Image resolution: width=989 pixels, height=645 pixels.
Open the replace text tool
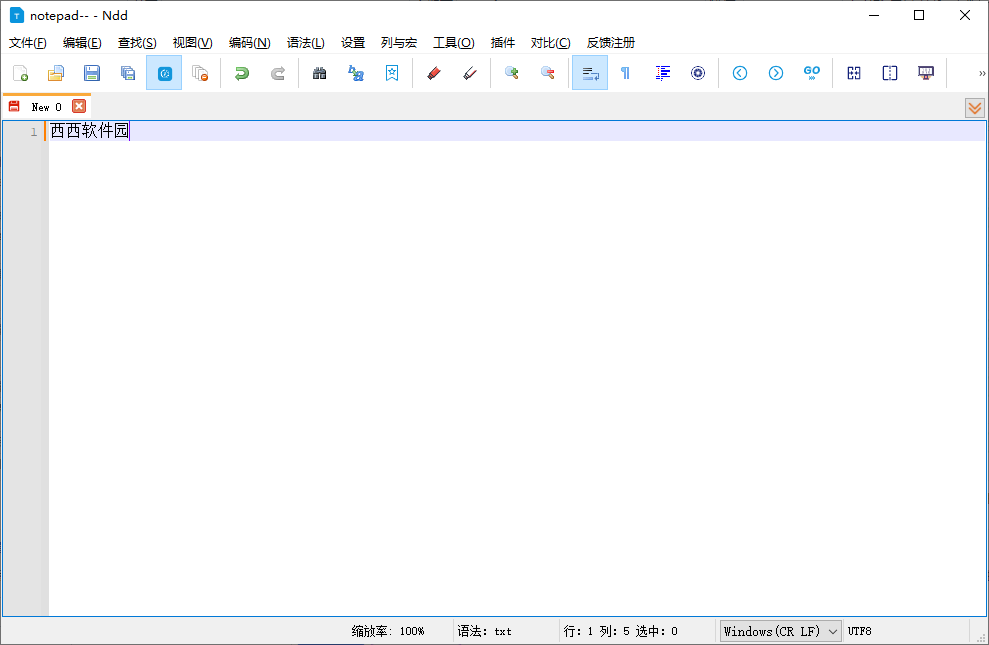click(356, 73)
